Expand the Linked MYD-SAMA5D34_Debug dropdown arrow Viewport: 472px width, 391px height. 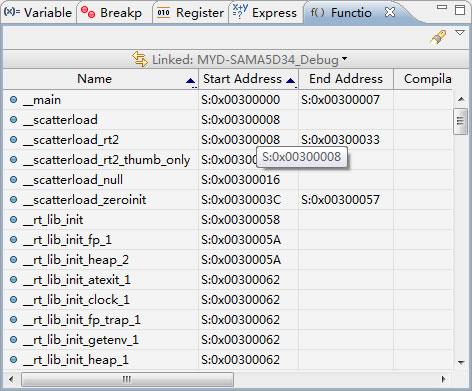tap(345, 59)
